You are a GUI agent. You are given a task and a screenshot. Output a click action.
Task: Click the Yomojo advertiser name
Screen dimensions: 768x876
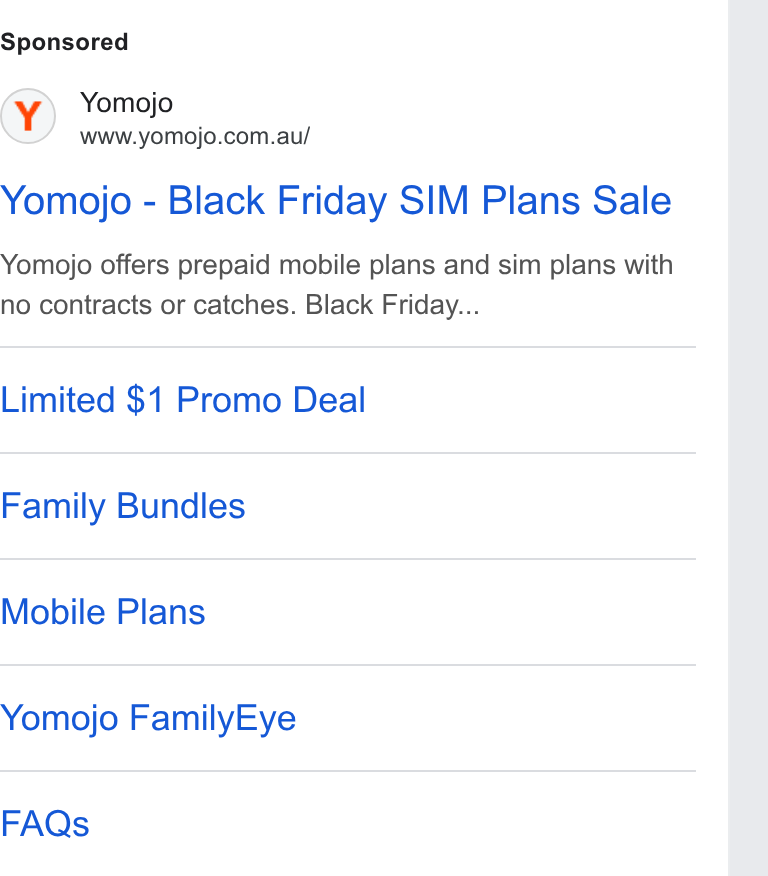point(127,103)
